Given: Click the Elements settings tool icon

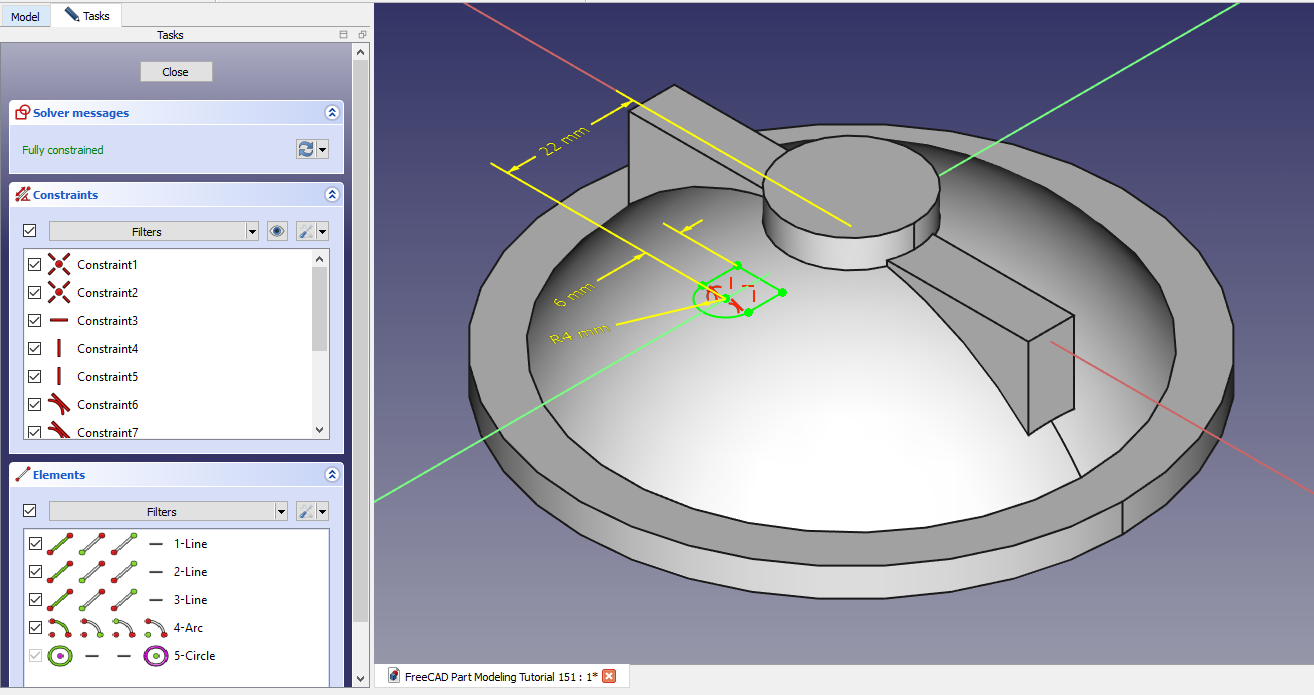Looking at the screenshot, I should [x=307, y=511].
